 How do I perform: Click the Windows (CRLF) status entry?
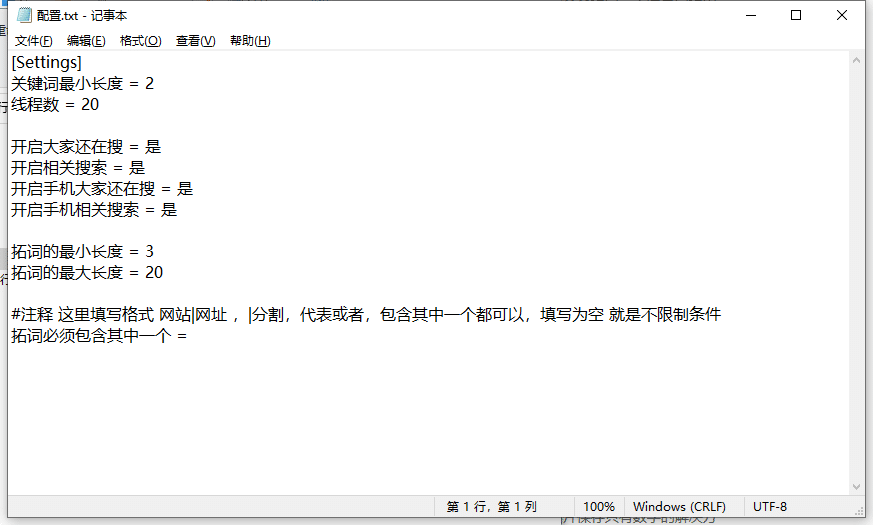pyautogui.click(x=679, y=507)
